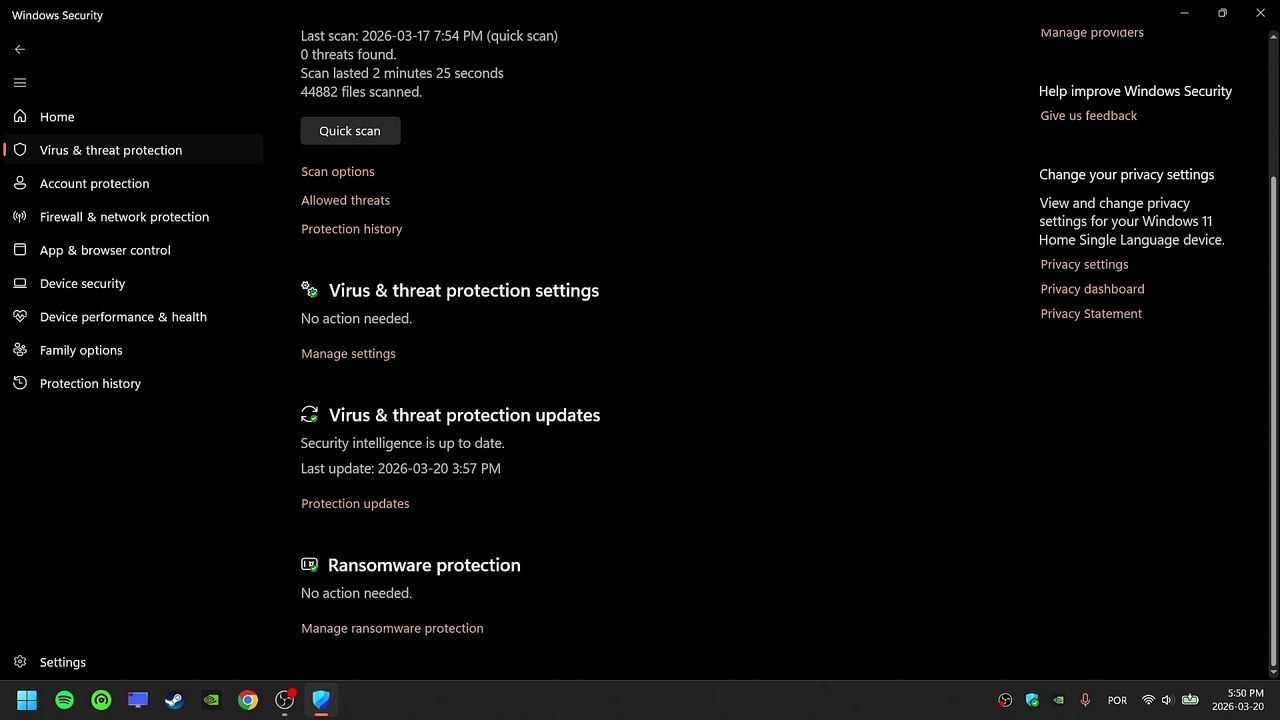Click the heart icon for Device performance
The image size is (1280, 720).
click(x=20, y=316)
